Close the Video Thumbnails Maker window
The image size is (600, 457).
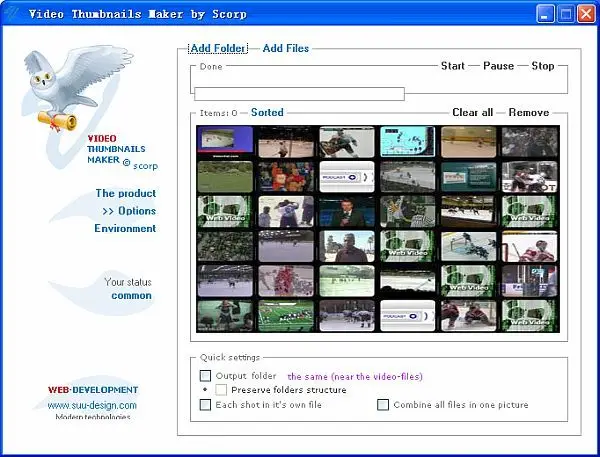click(x=586, y=14)
